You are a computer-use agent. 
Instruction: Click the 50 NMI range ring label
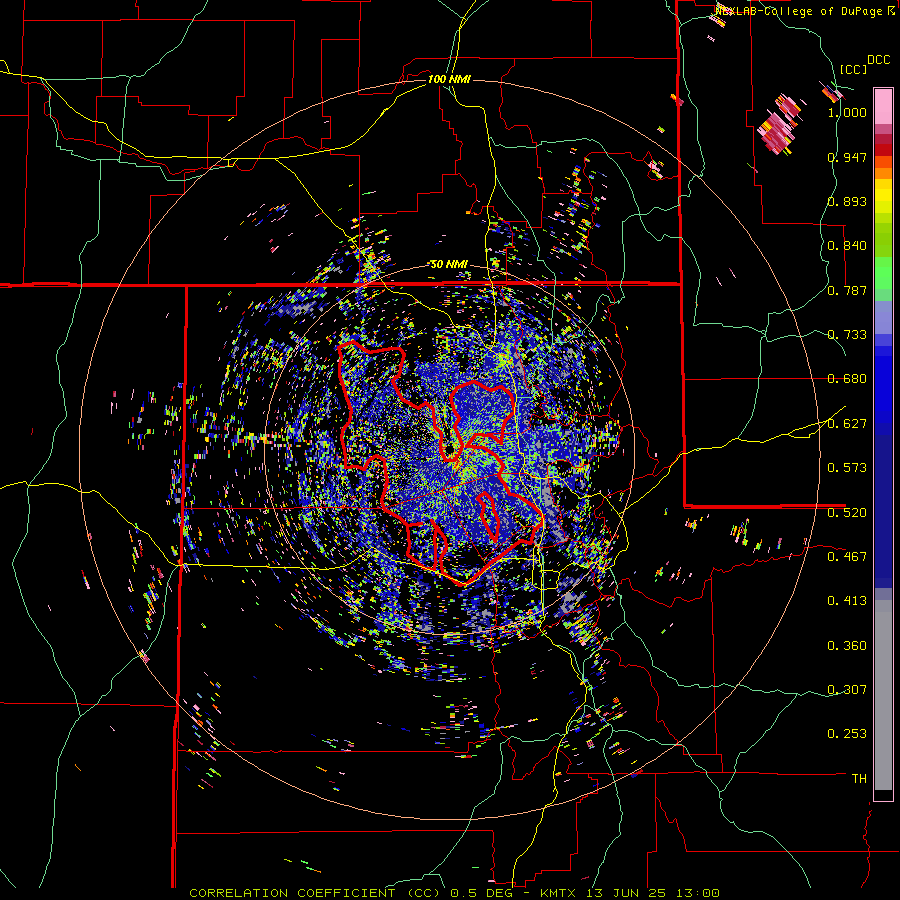click(x=449, y=265)
